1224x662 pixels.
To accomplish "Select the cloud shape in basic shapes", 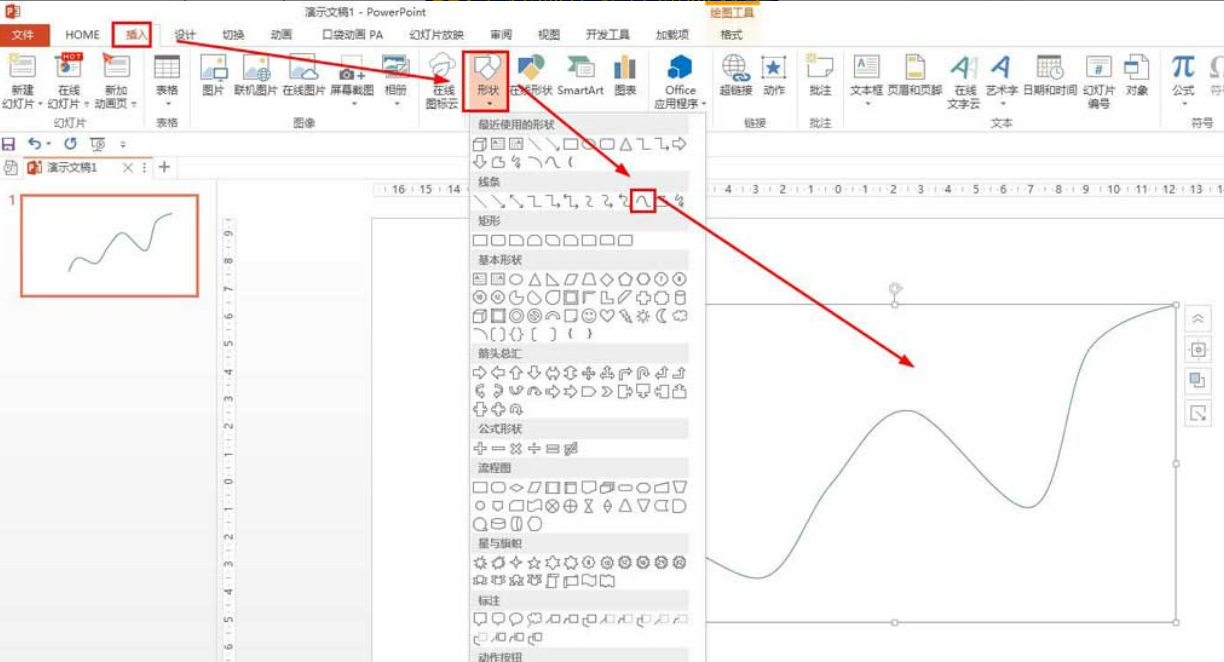I will pos(680,315).
